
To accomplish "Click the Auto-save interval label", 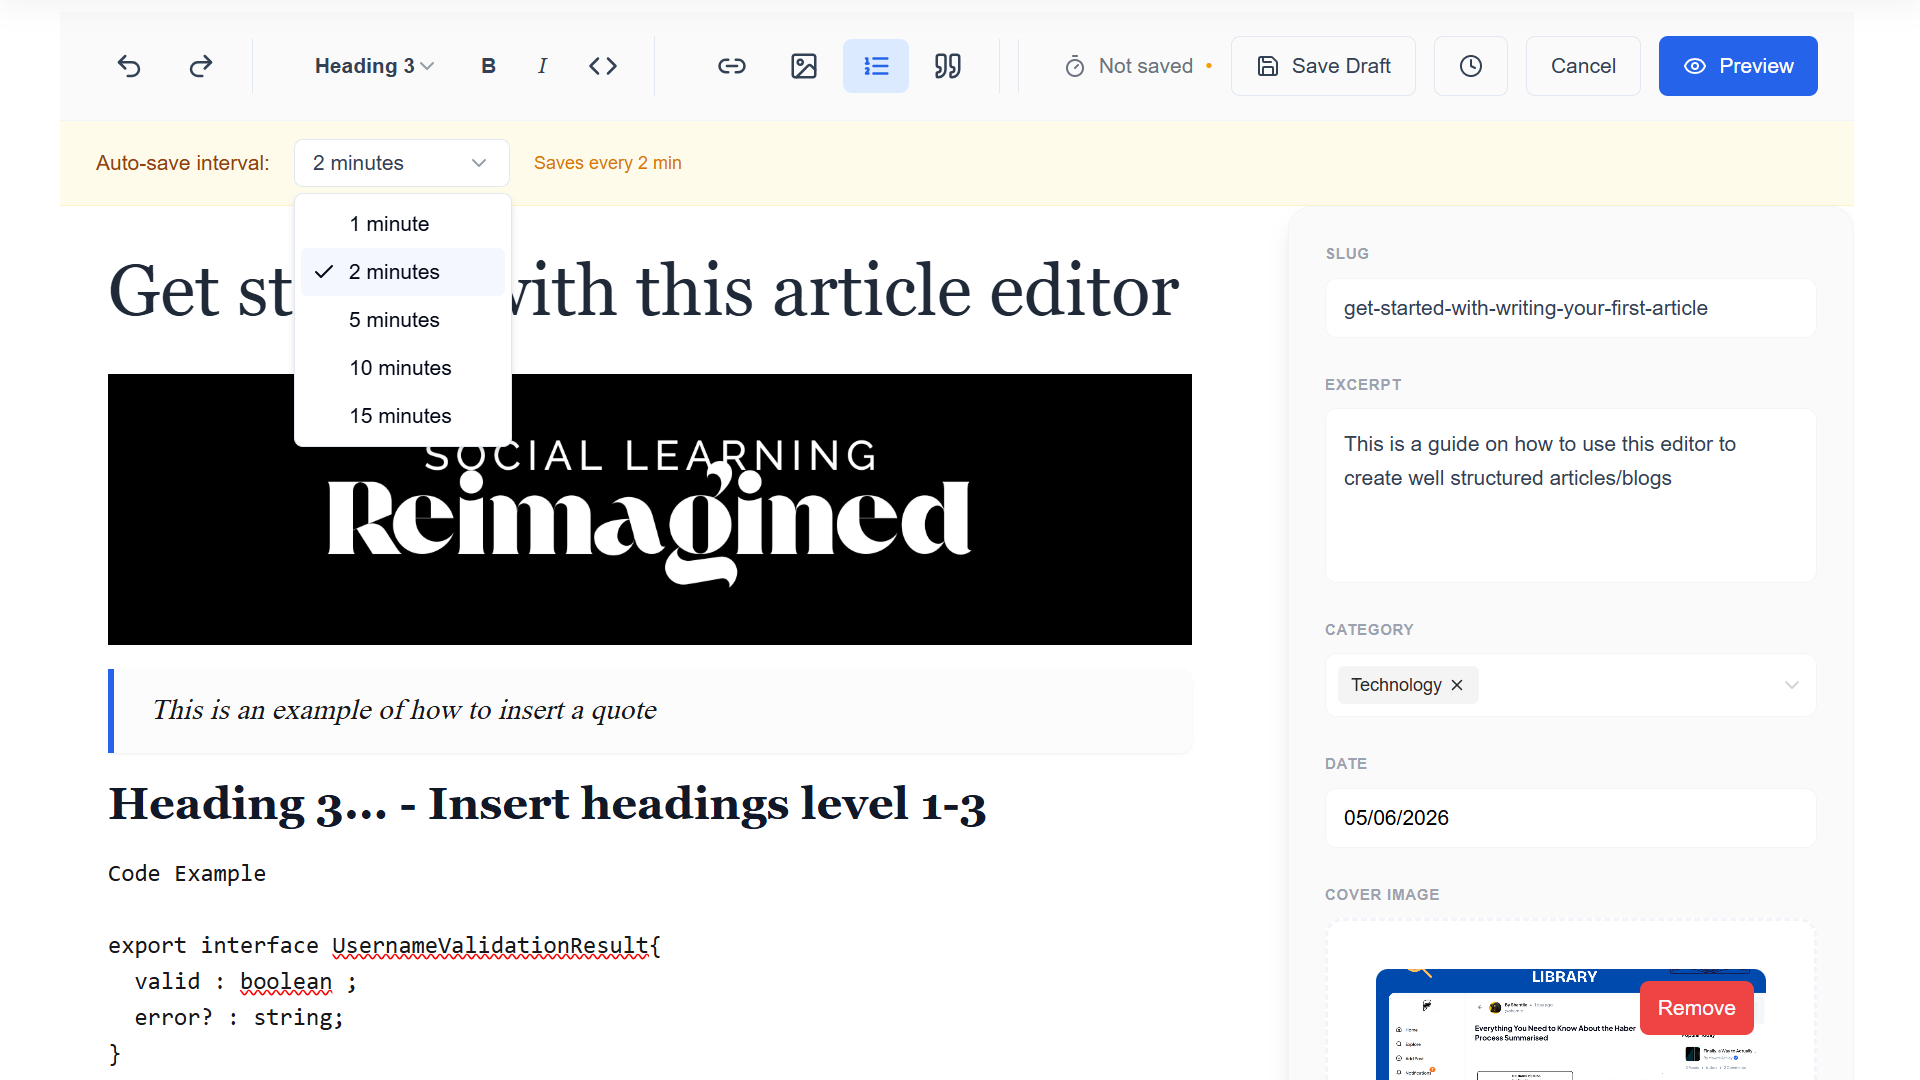I will click(183, 163).
